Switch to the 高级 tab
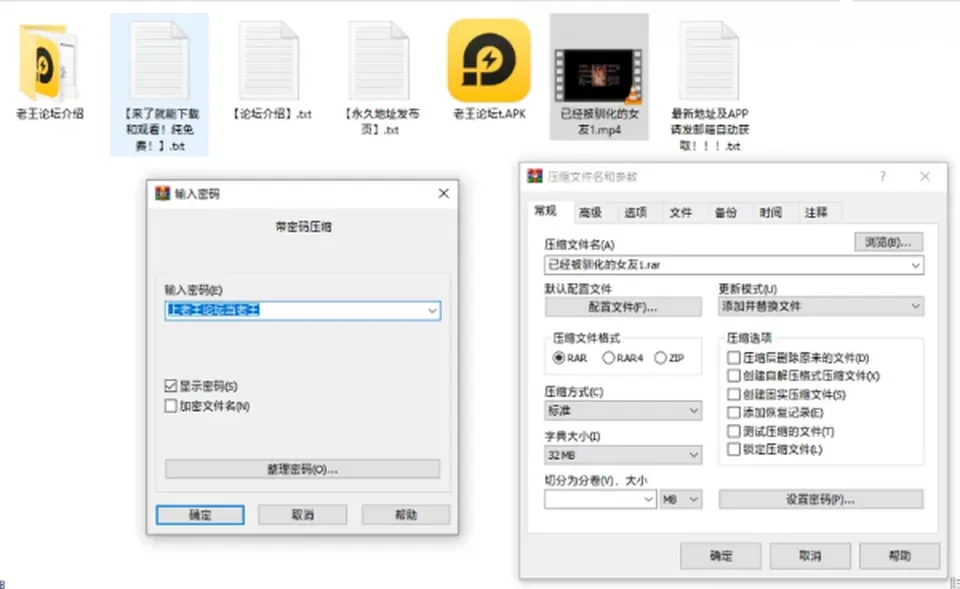 point(590,212)
